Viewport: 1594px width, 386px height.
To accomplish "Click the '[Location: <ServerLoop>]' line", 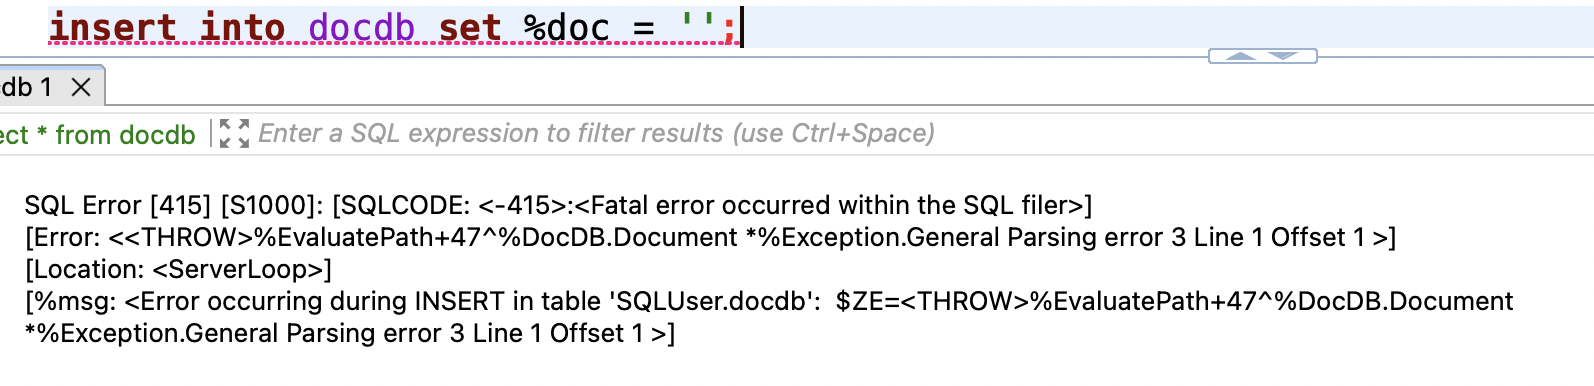I will pos(178,269).
